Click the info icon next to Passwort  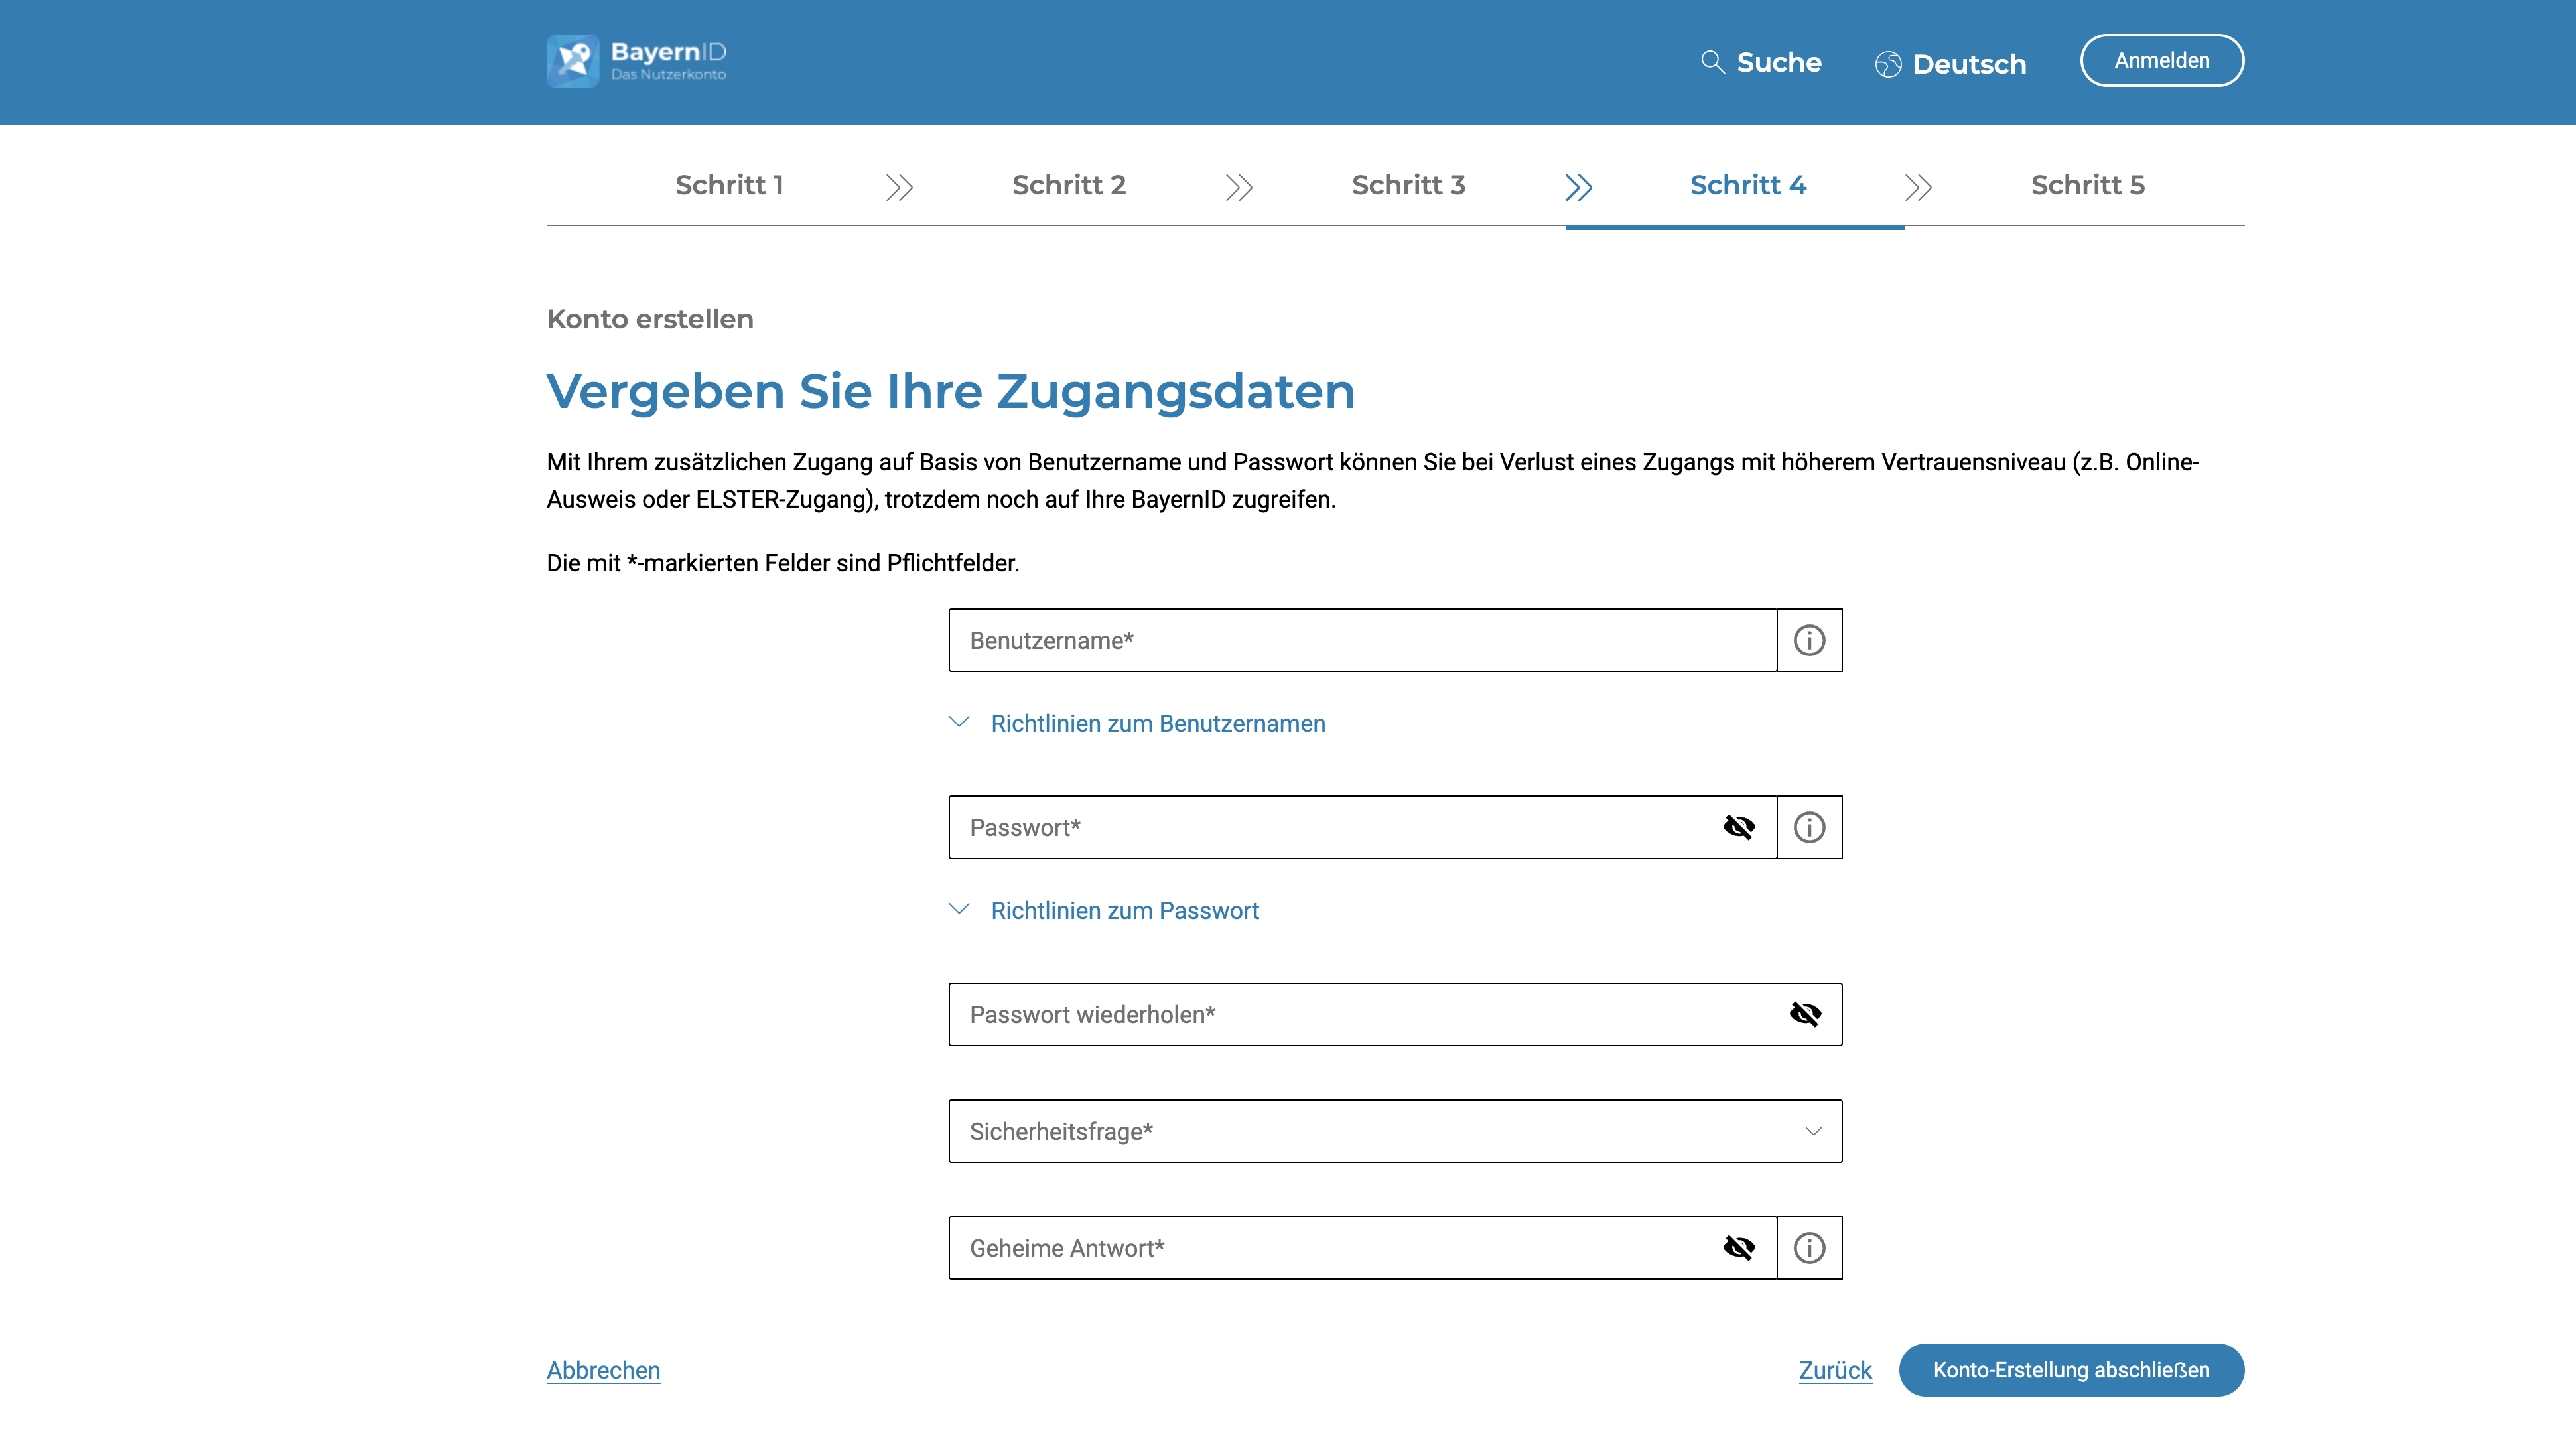(x=1808, y=826)
